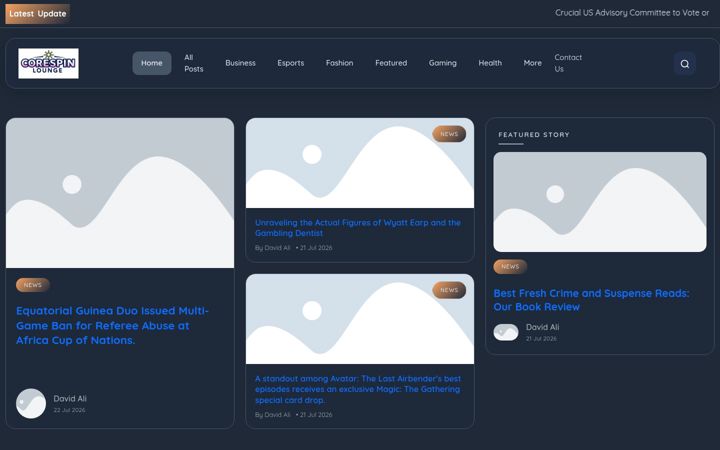Select the Gaming category
720x450 pixels.
(442, 63)
